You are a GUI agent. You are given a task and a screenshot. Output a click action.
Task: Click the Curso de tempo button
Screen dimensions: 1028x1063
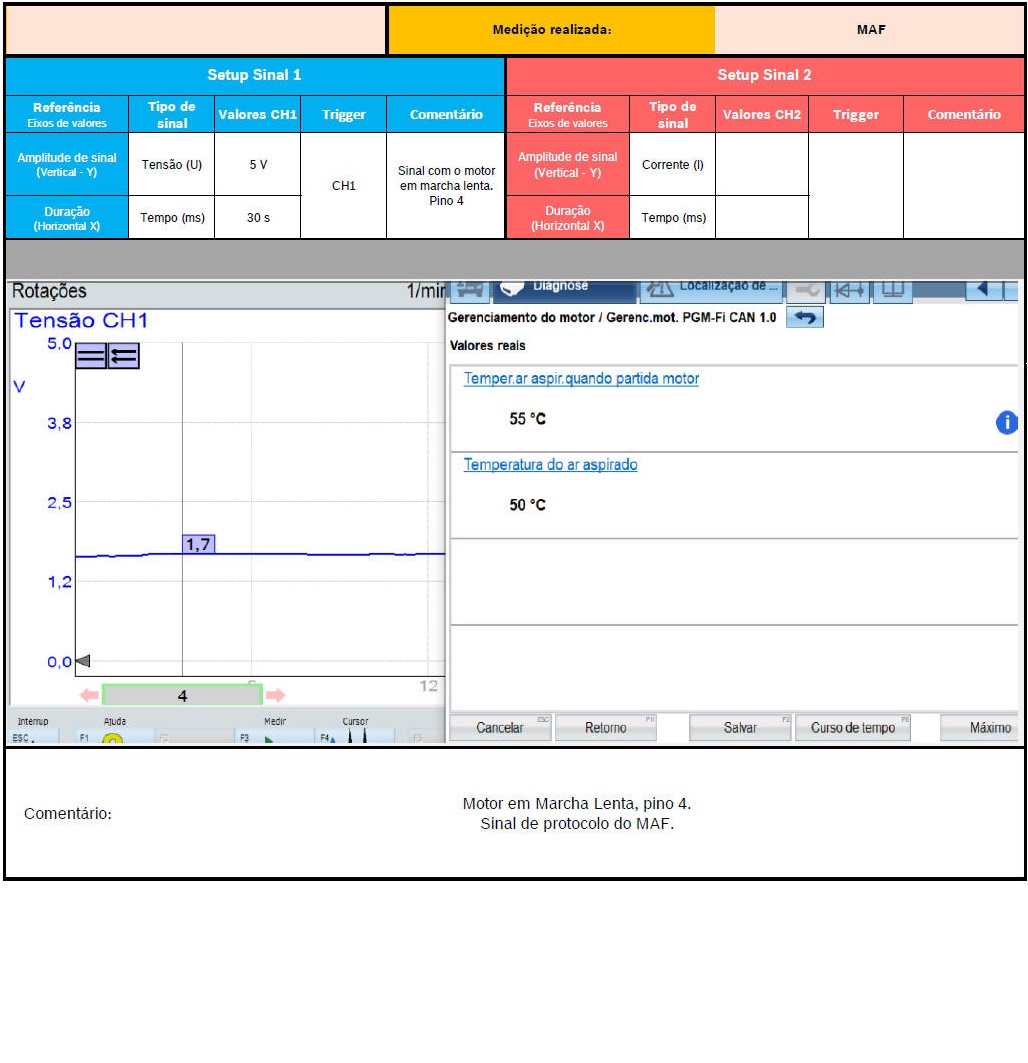click(853, 728)
